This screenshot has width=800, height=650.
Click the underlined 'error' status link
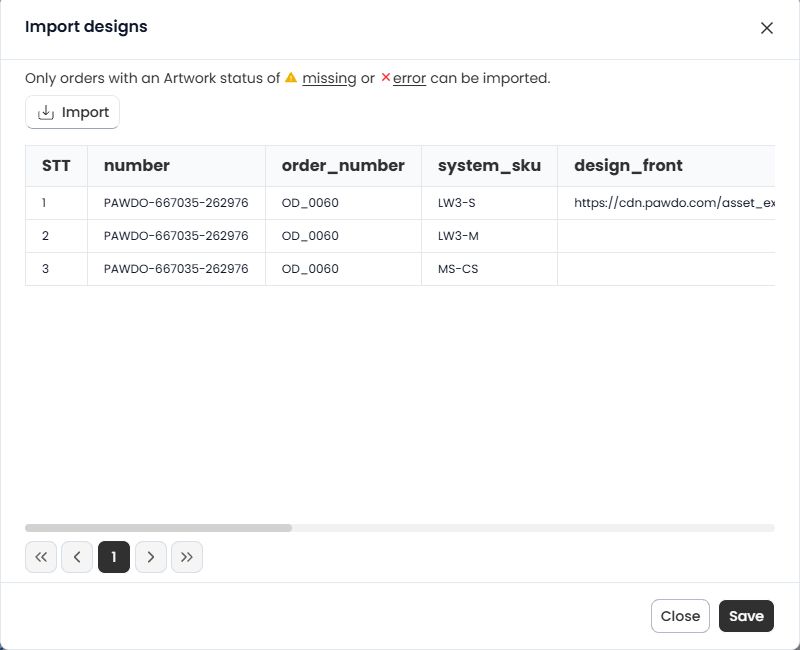point(409,78)
